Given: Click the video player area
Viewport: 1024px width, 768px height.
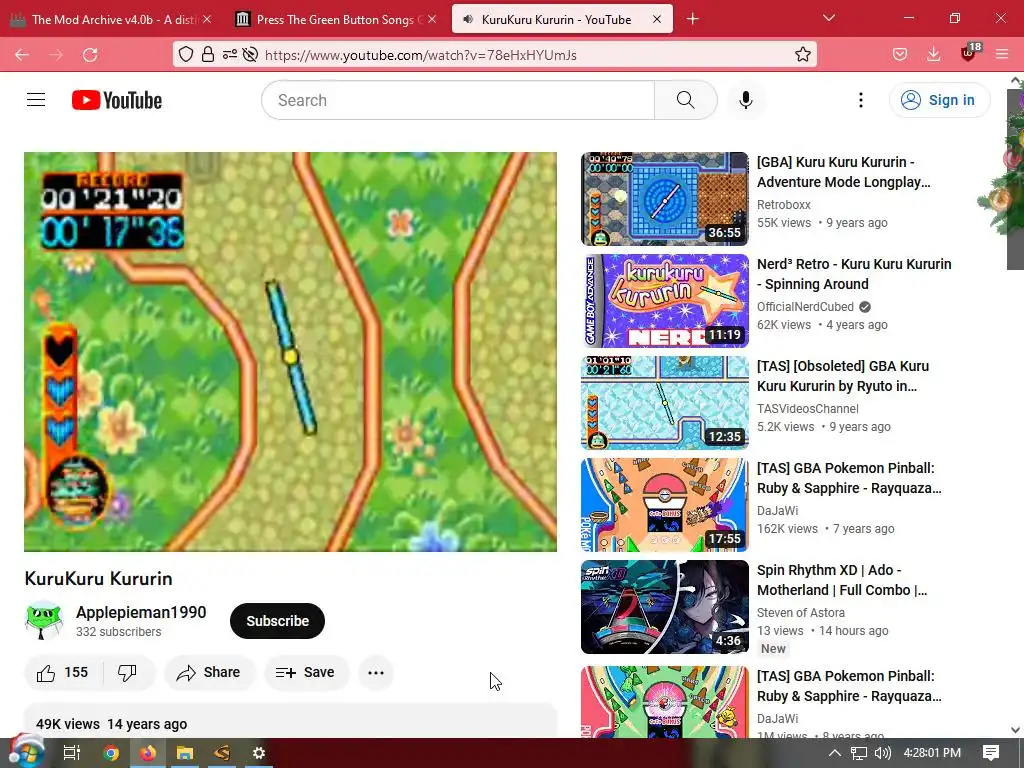Looking at the screenshot, I should [291, 352].
